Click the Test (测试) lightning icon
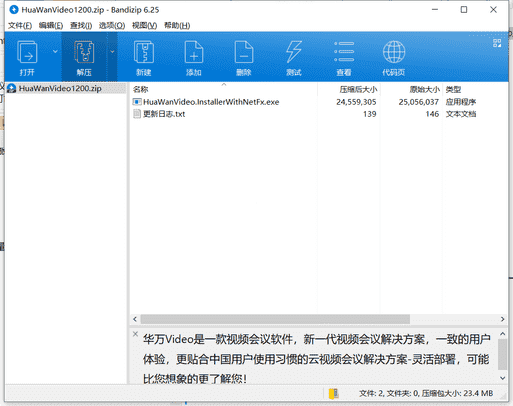The image size is (513, 406). [294, 52]
